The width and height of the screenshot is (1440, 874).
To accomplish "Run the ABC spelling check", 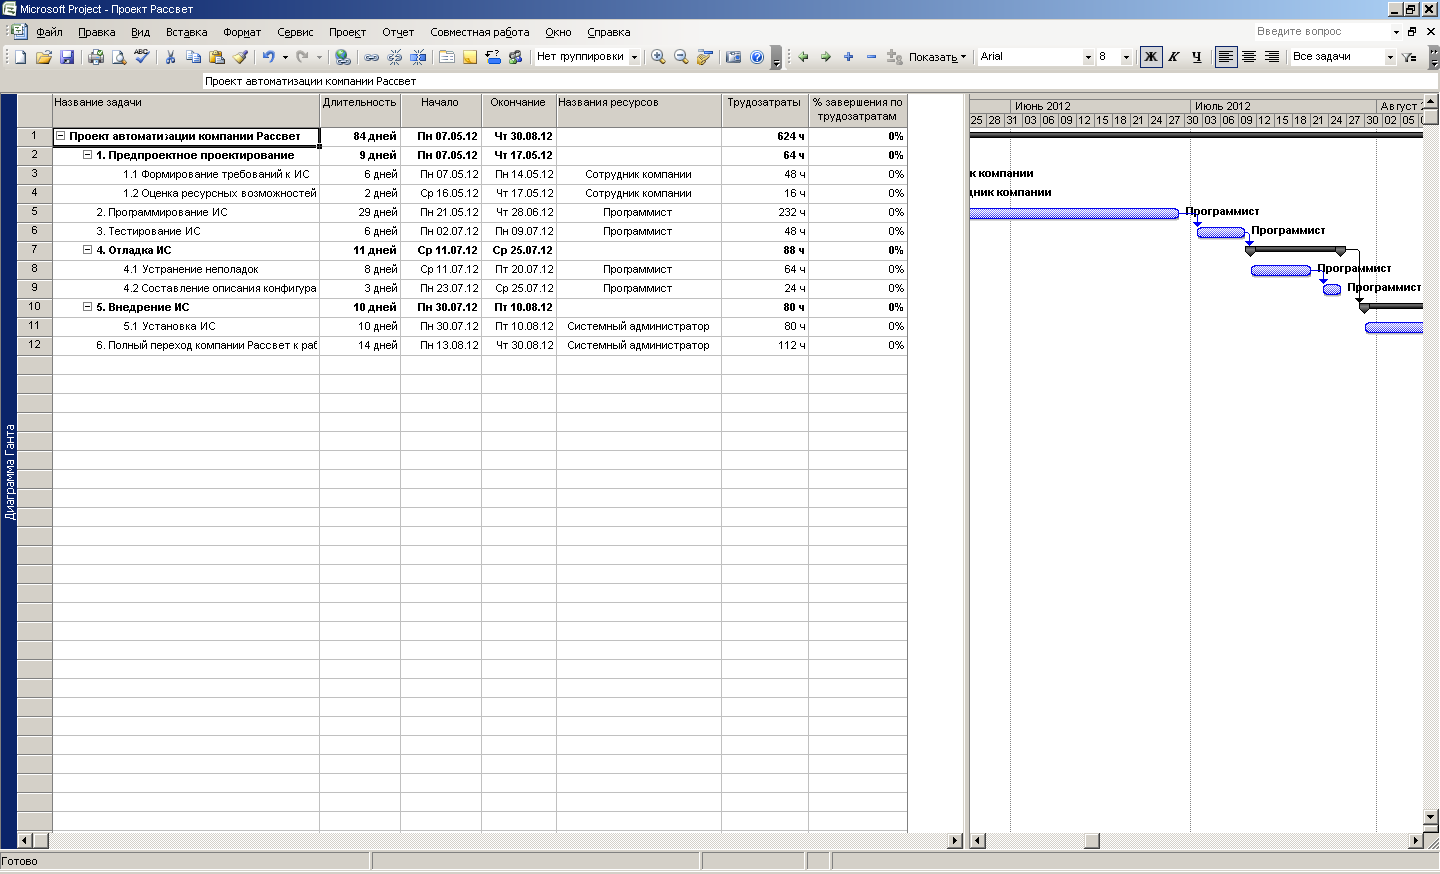I will (142, 57).
